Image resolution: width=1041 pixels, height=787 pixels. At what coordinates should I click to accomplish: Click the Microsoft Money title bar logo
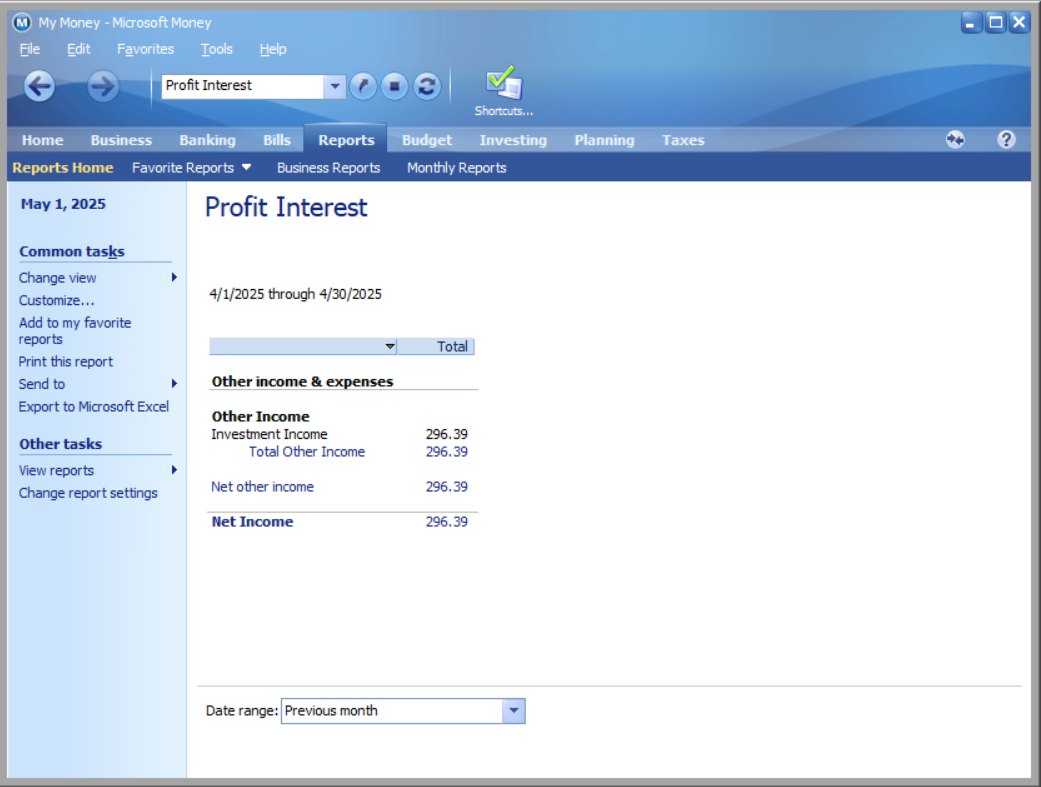[22, 23]
